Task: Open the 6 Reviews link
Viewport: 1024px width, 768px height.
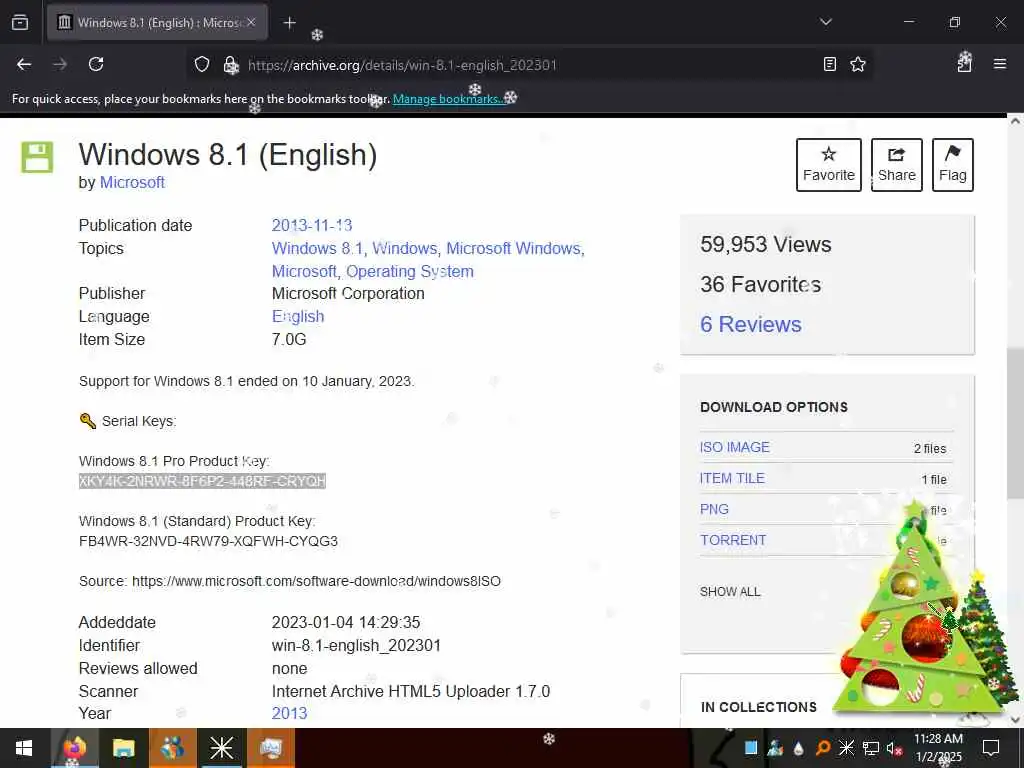Action: [750, 325]
